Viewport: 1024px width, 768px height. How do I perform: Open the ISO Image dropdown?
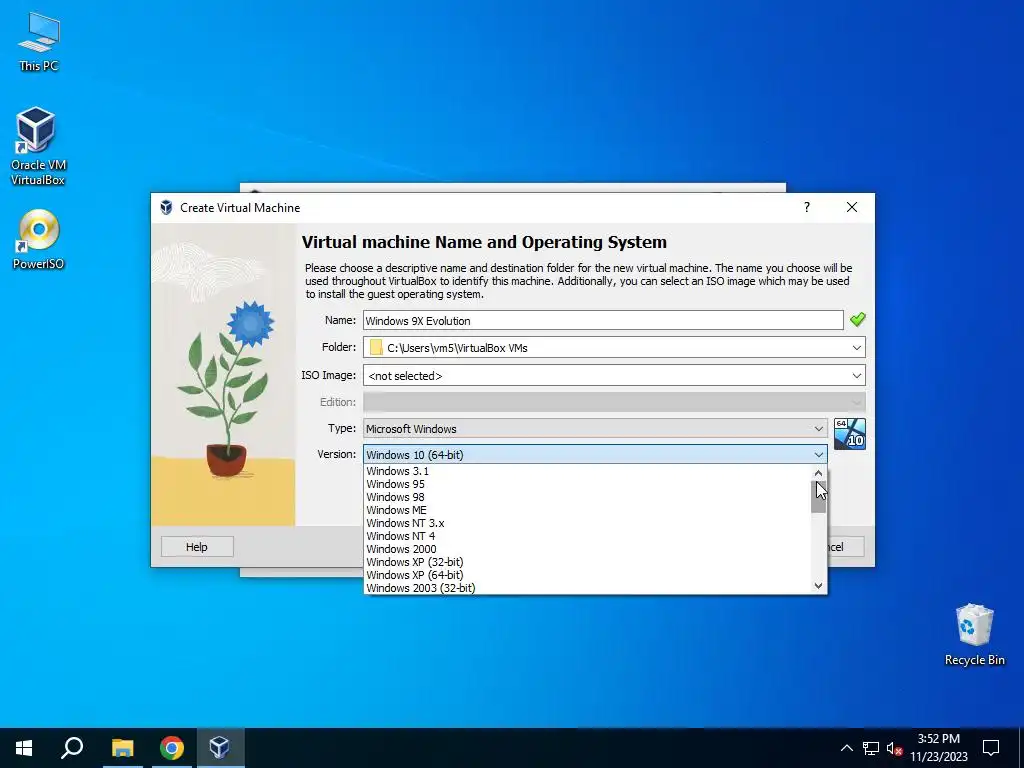click(x=615, y=376)
